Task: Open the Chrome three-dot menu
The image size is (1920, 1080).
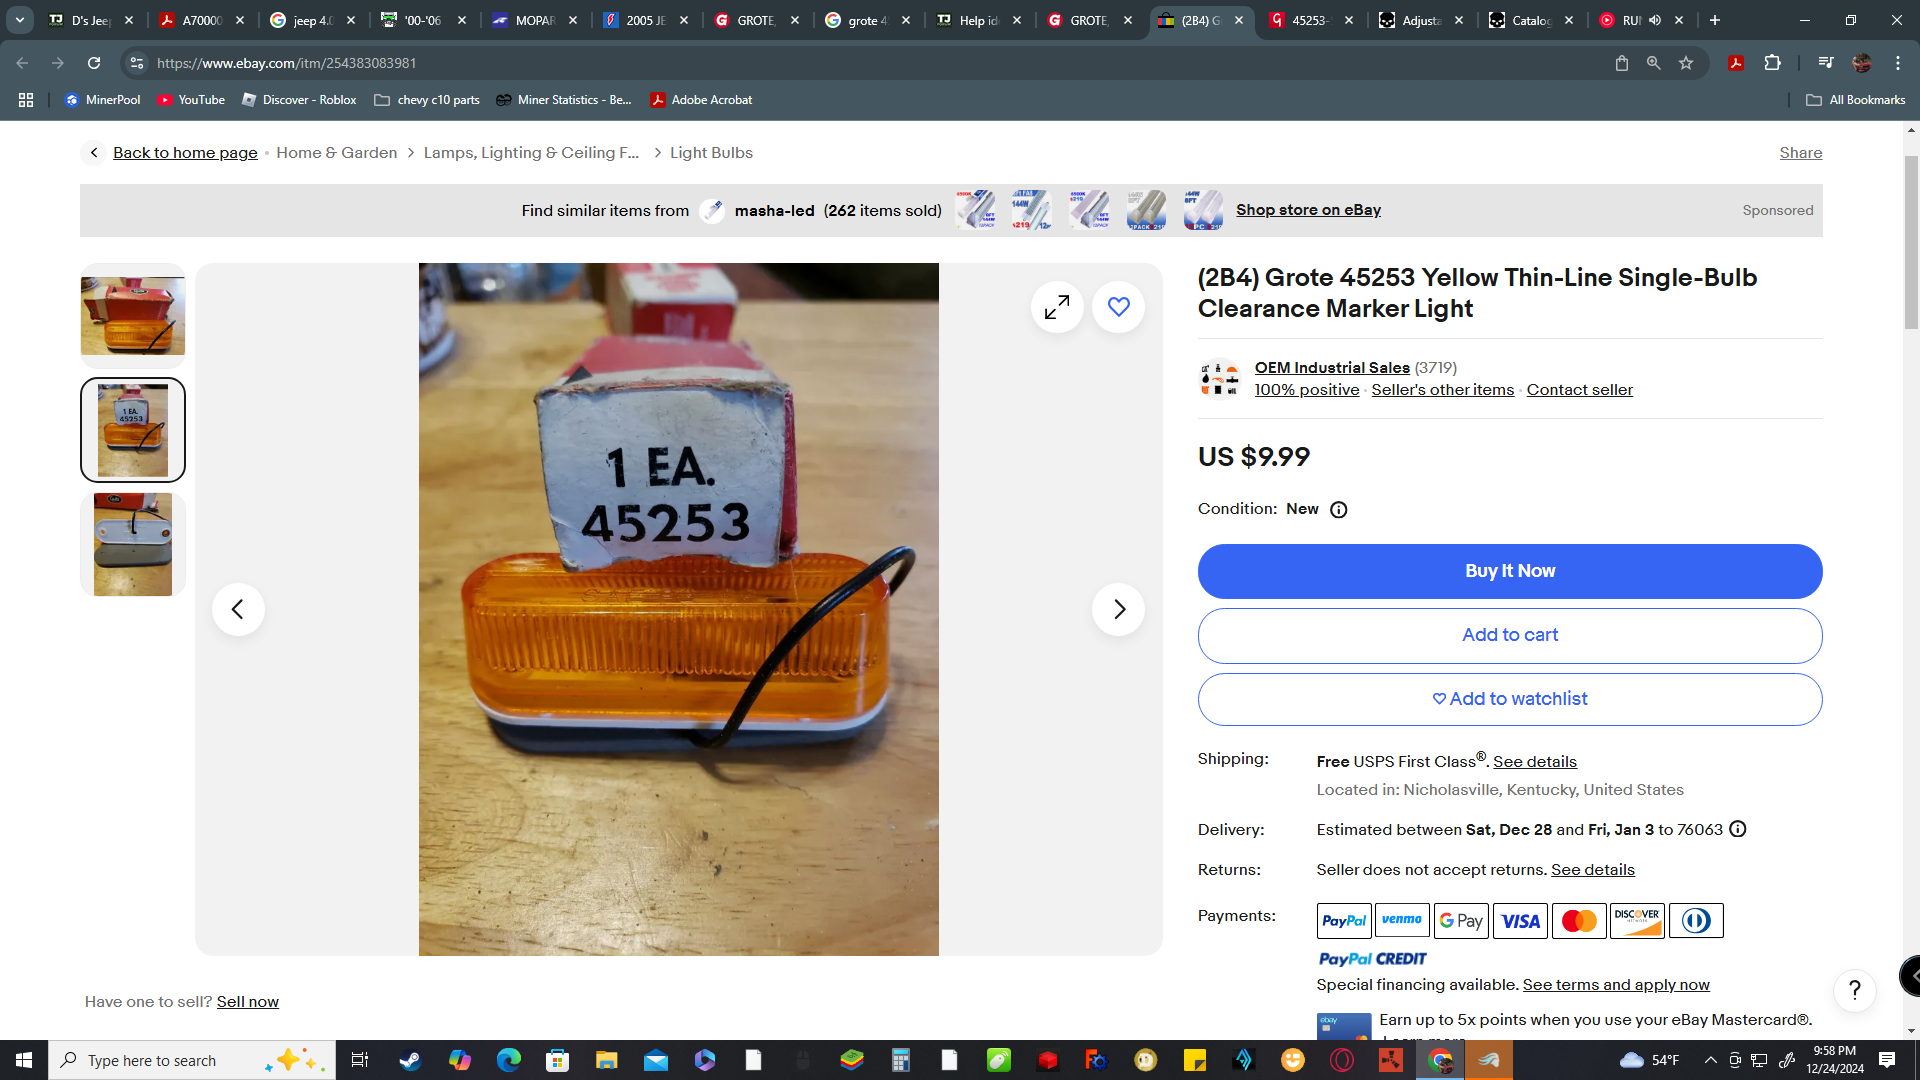Action: click(1897, 63)
